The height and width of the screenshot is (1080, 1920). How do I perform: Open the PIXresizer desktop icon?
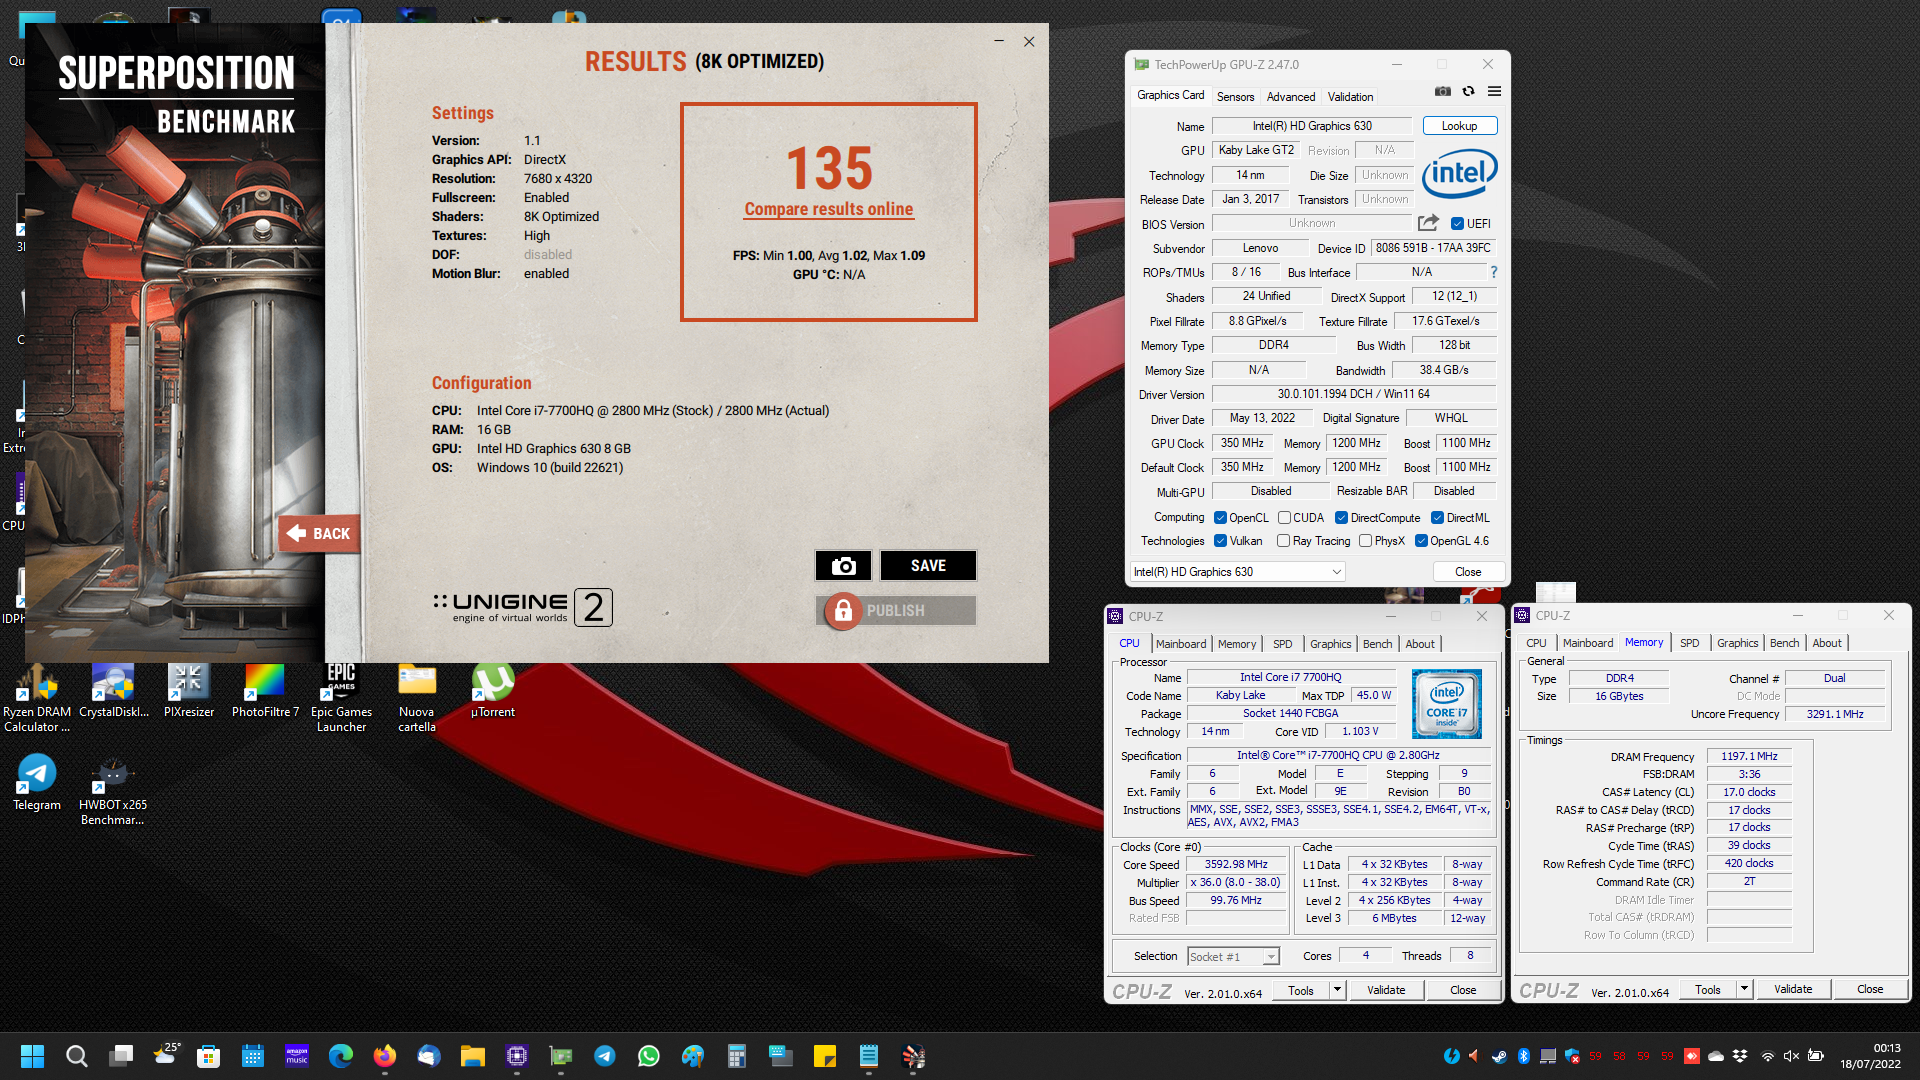click(x=188, y=691)
